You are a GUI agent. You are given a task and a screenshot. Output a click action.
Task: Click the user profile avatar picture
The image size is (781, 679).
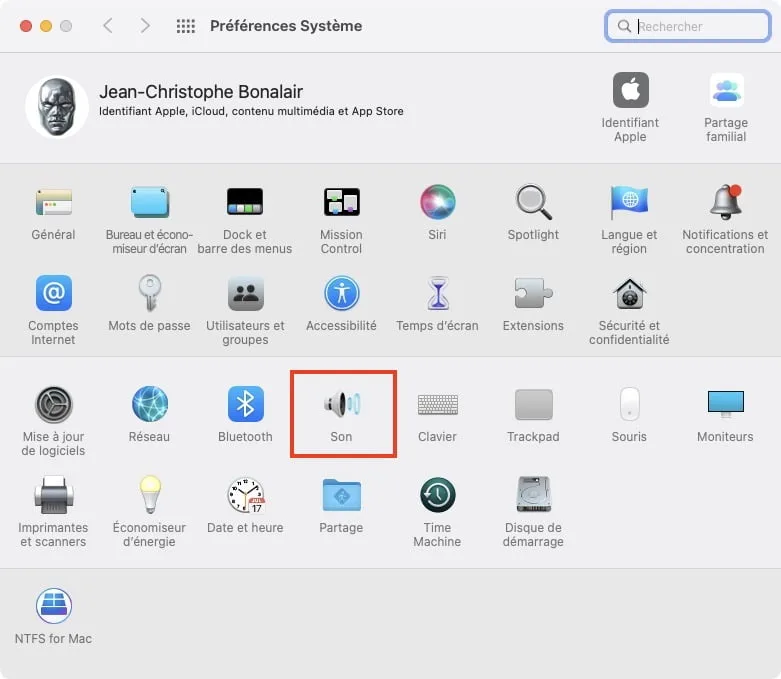click(x=57, y=107)
